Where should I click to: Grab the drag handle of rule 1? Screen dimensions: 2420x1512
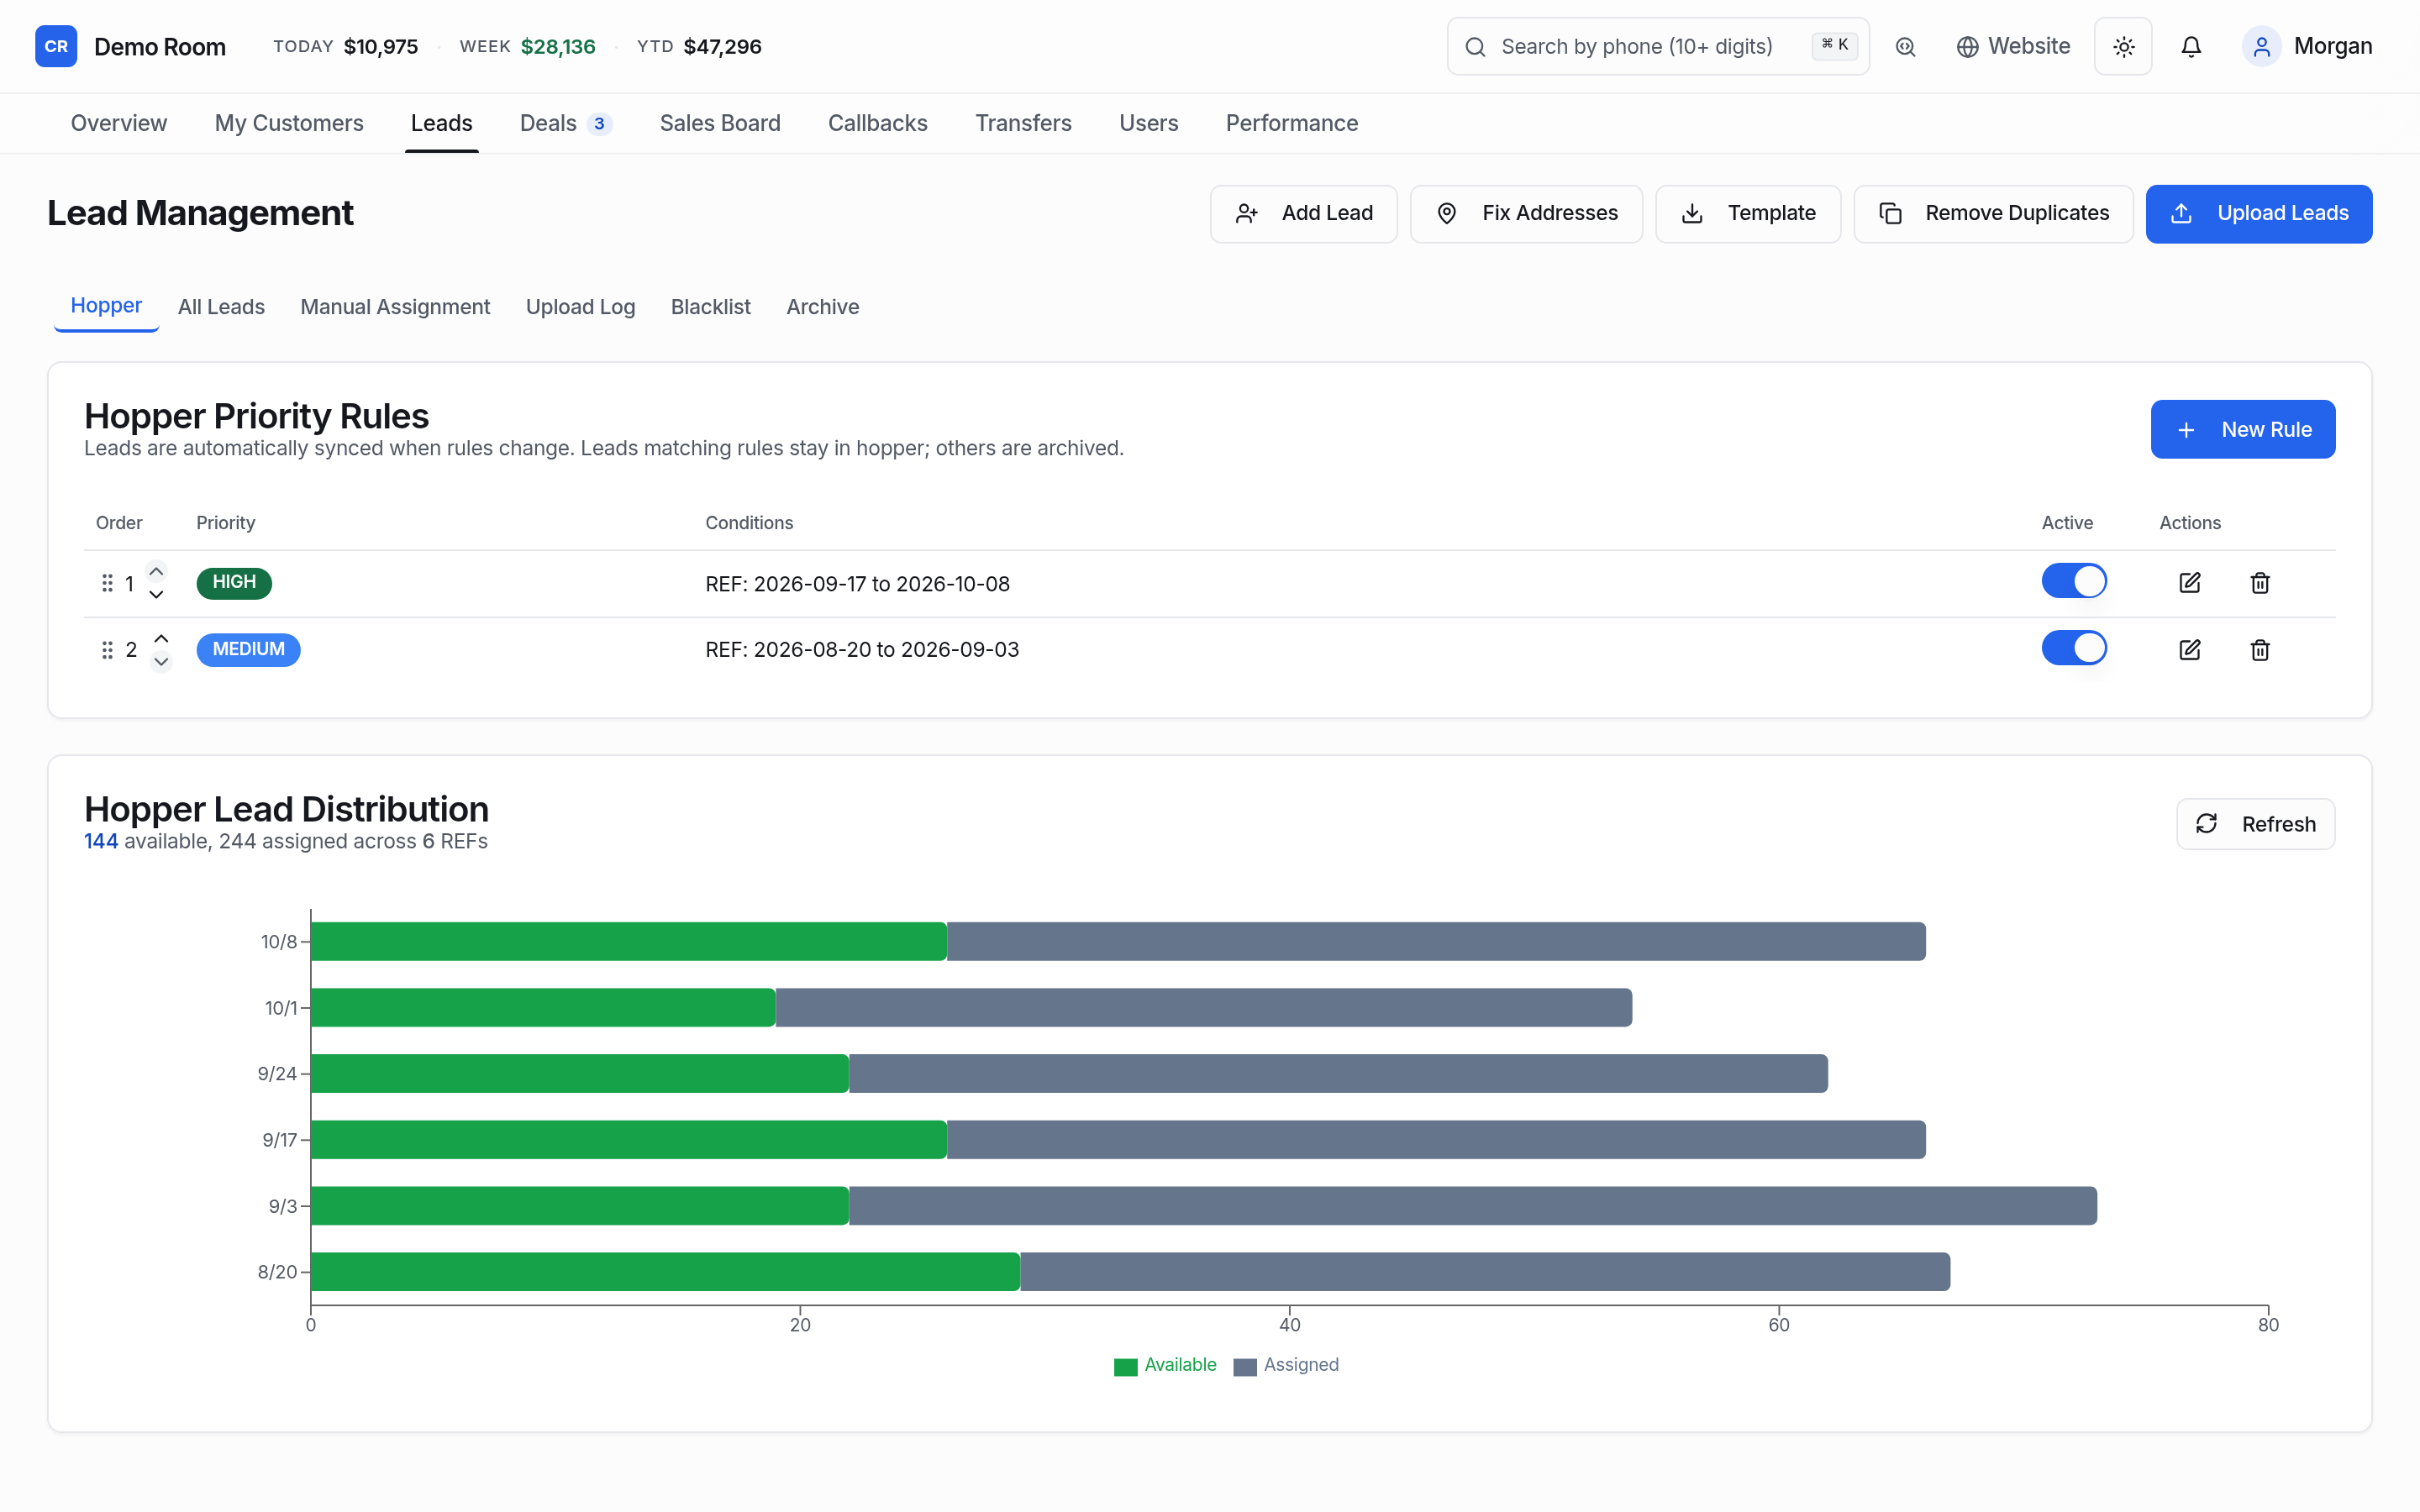click(x=107, y=583)
